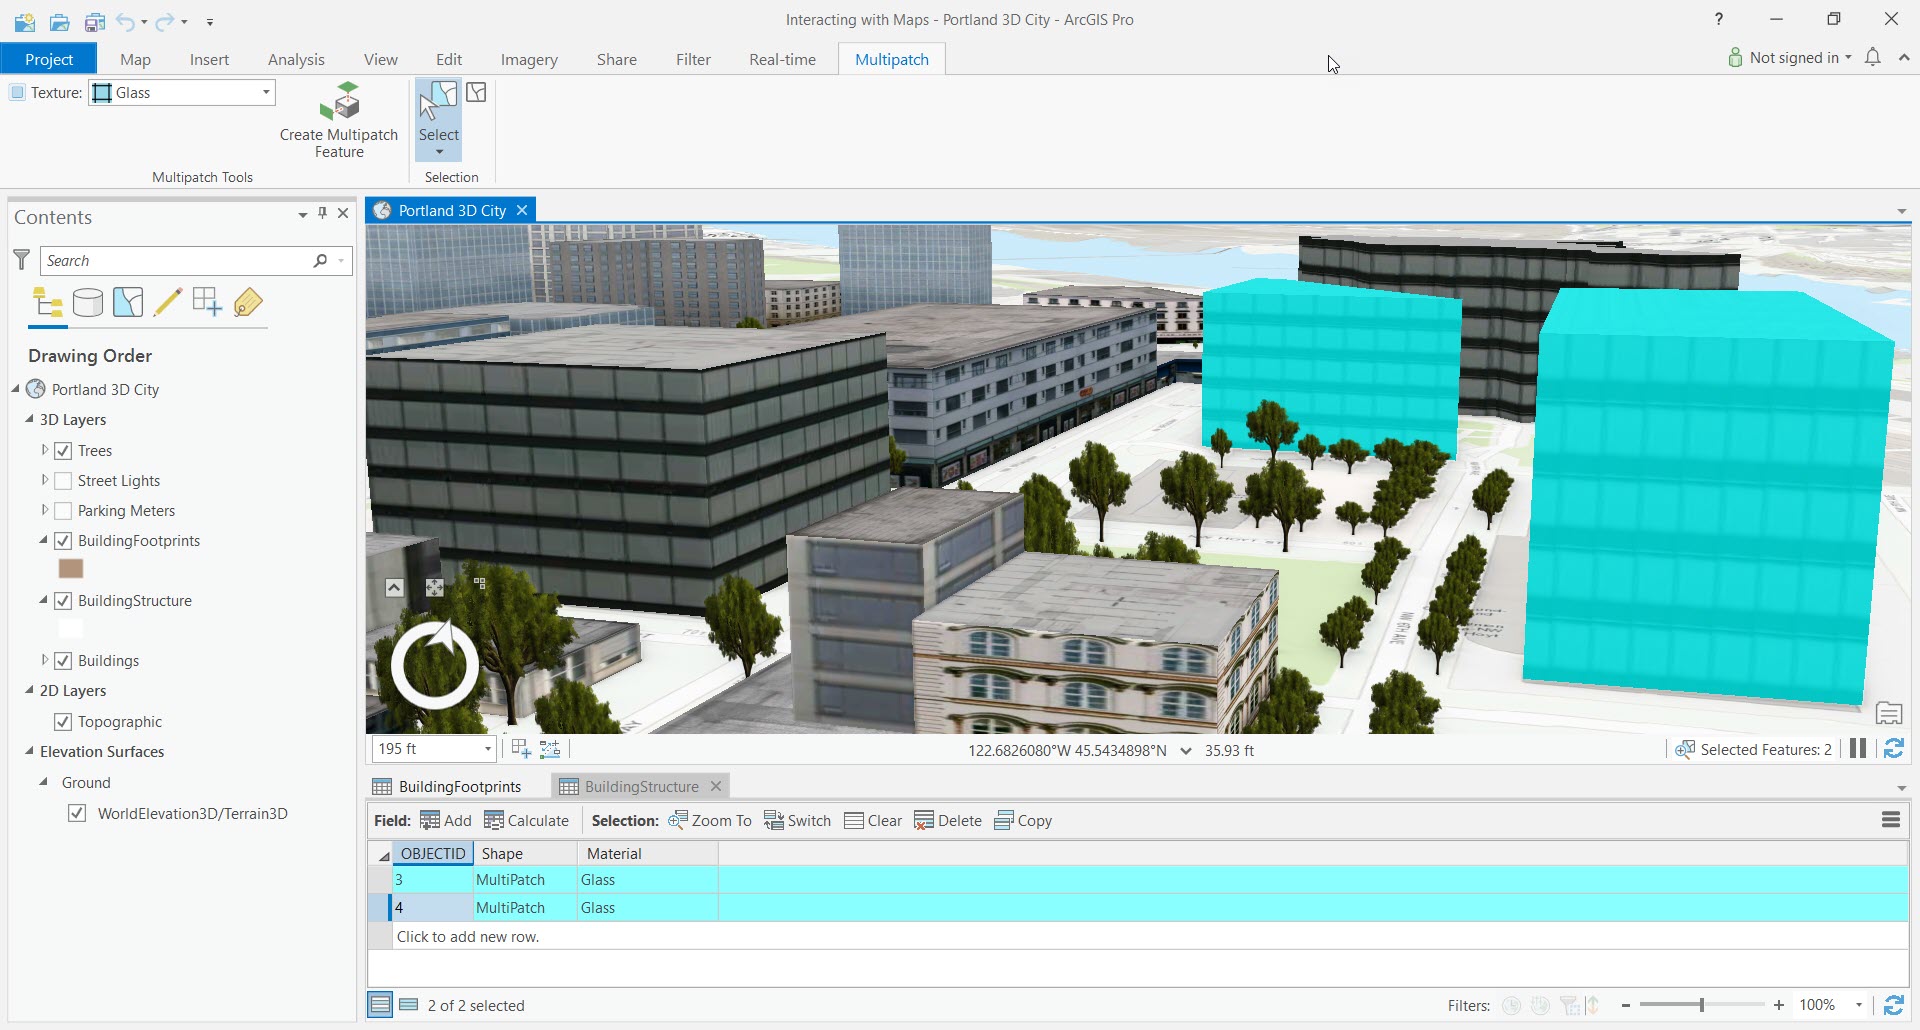Switch to List By Editing view
Image resolution: width=1920 pixels, height=1030 pixels.
pyautogui.click(x=167, y=302)
